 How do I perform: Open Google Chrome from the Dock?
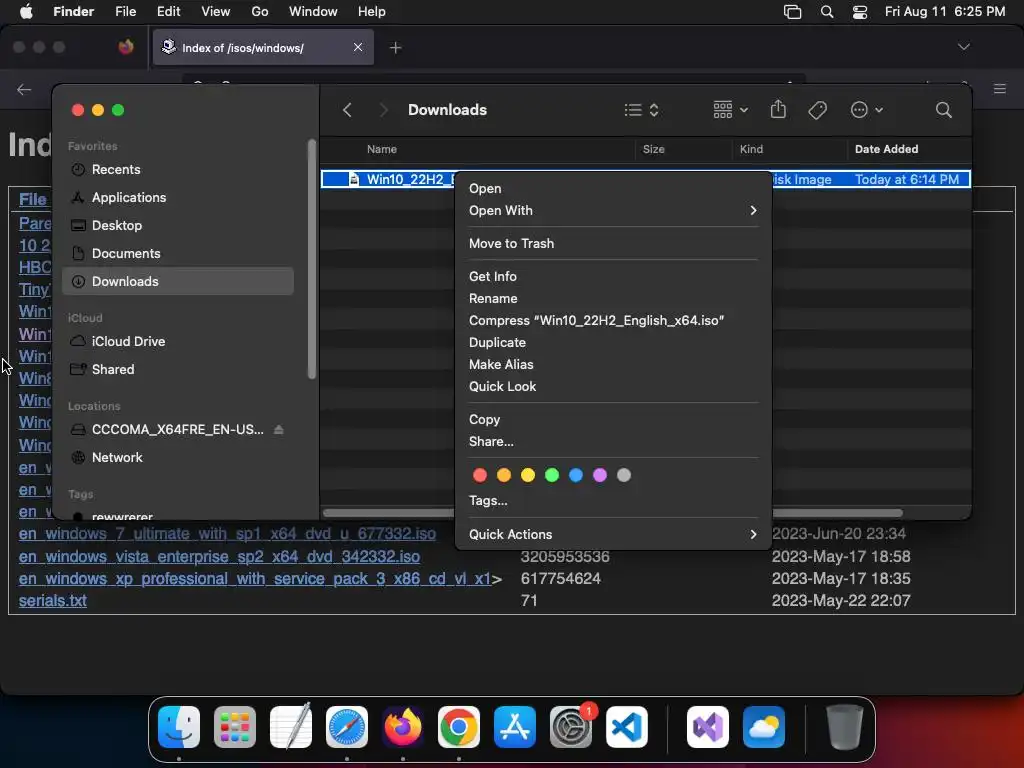[458, 727]
